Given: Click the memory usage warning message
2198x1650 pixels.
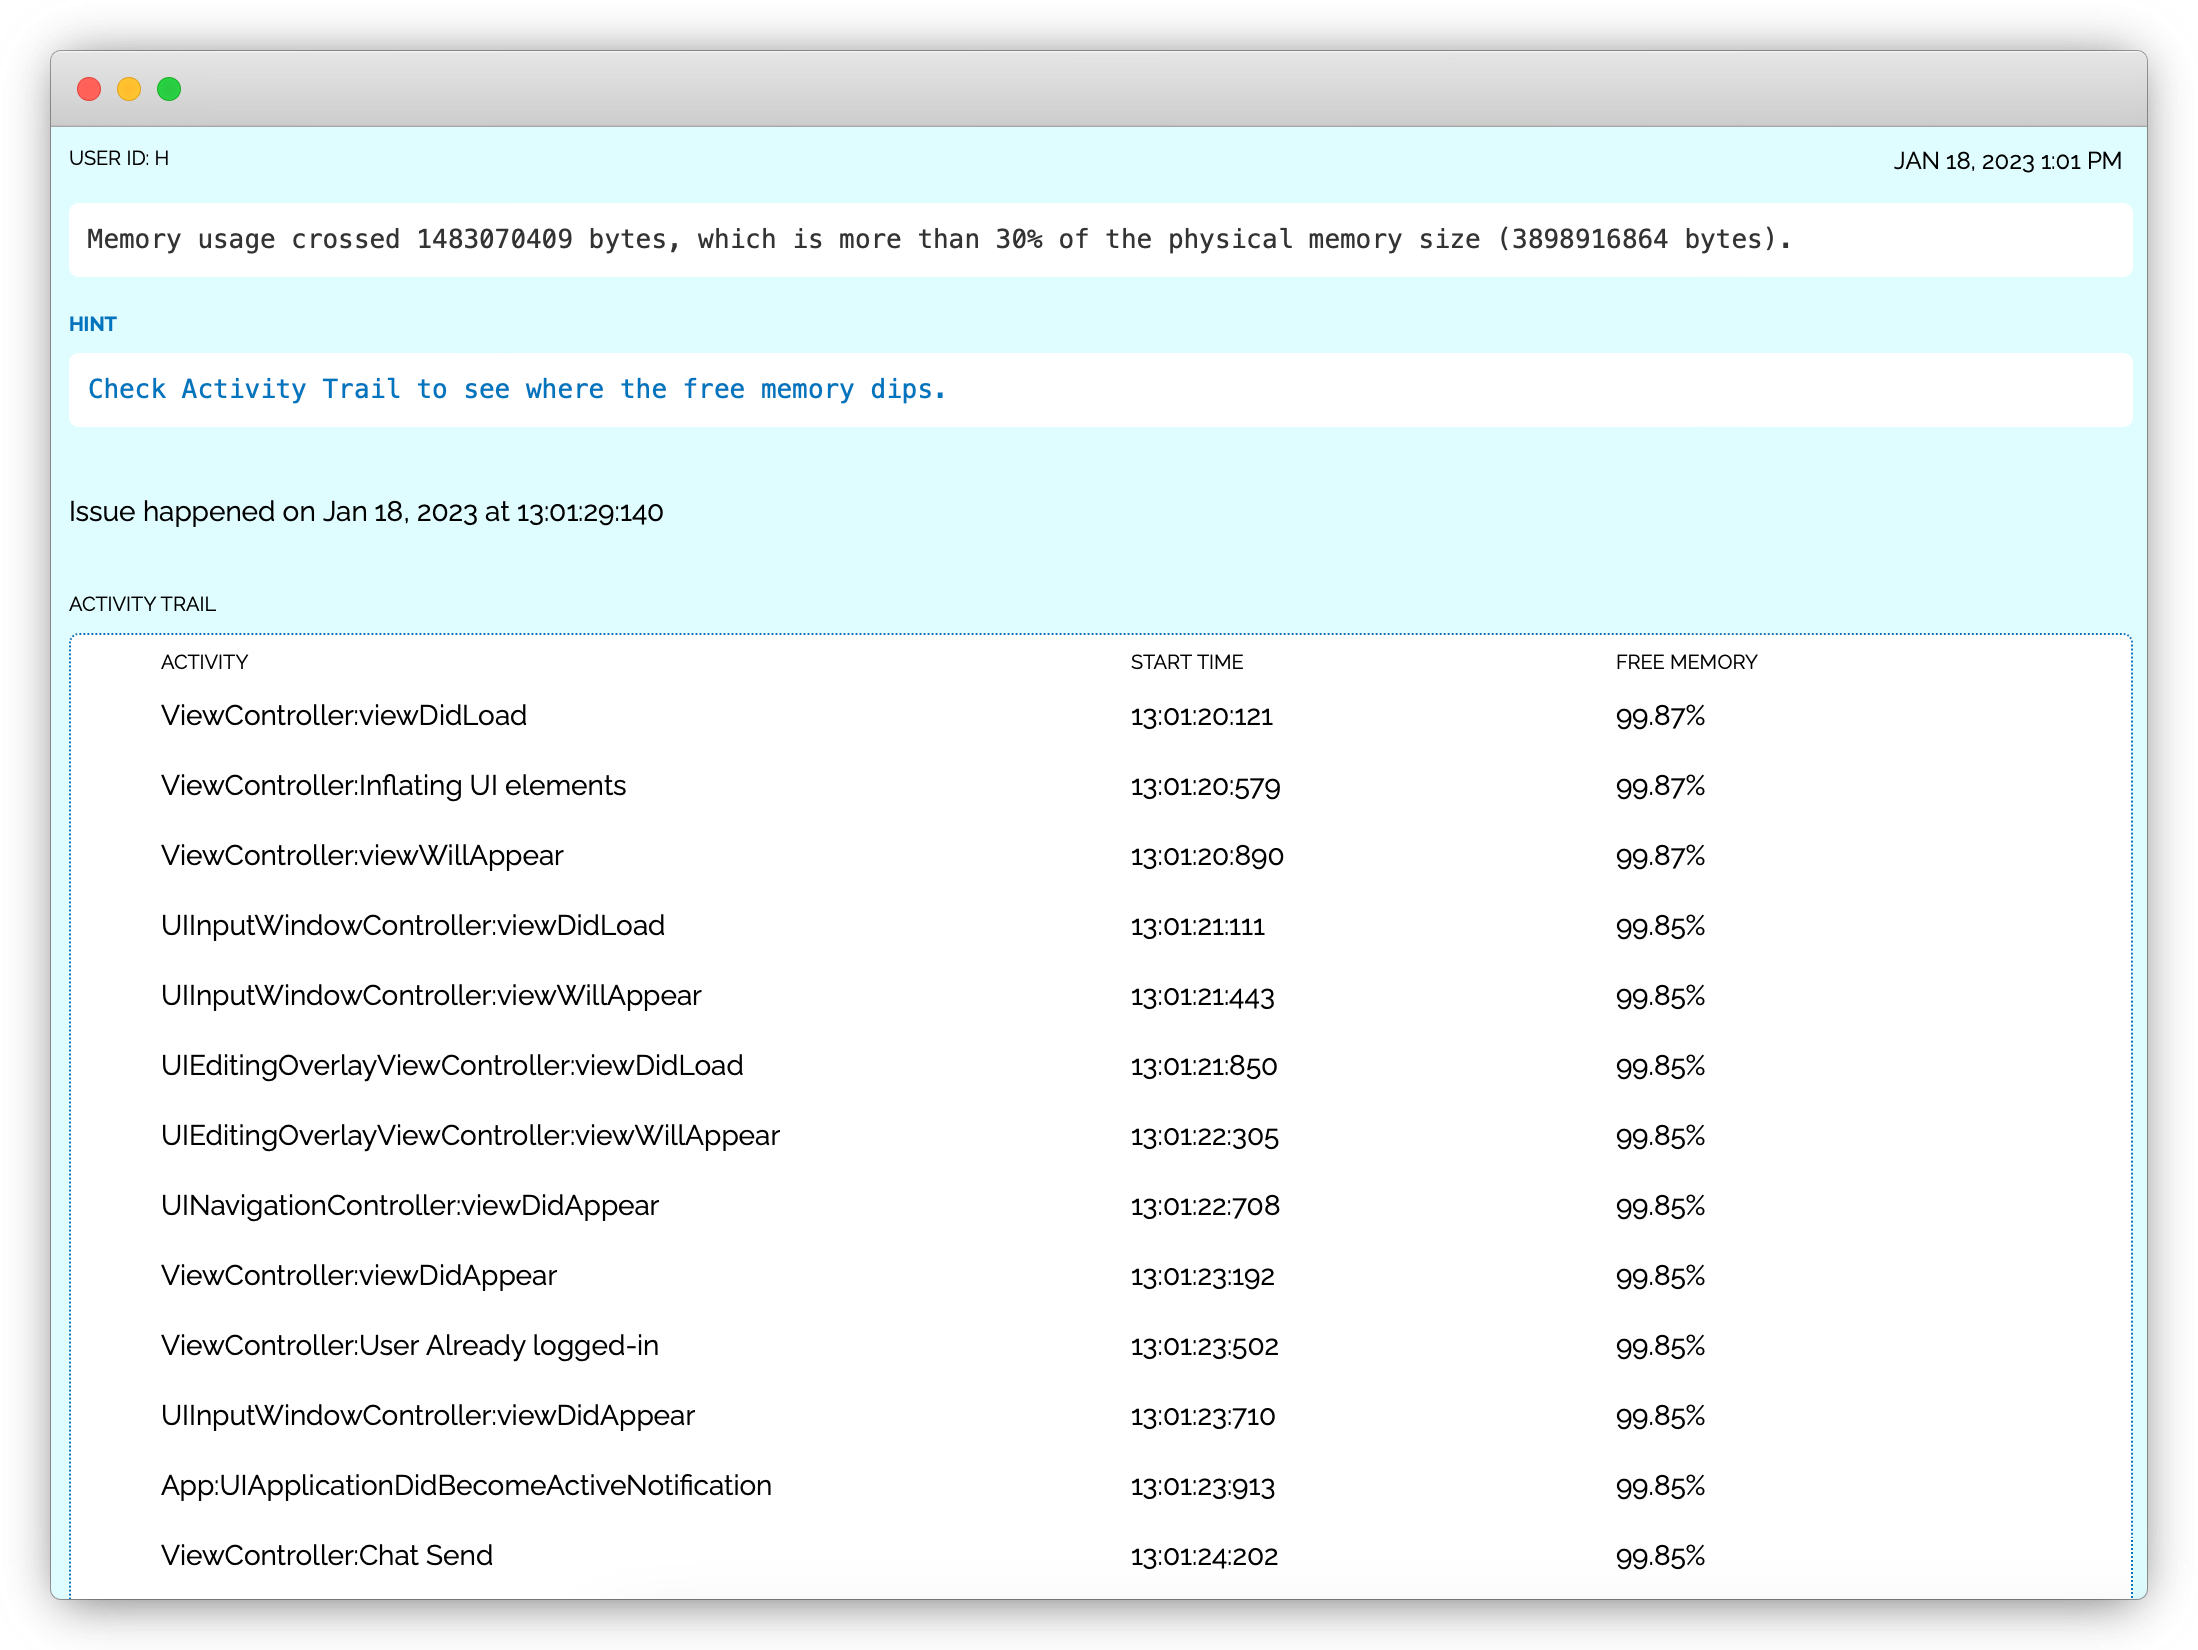Looking at the screenshot, I should pos(938,240).
